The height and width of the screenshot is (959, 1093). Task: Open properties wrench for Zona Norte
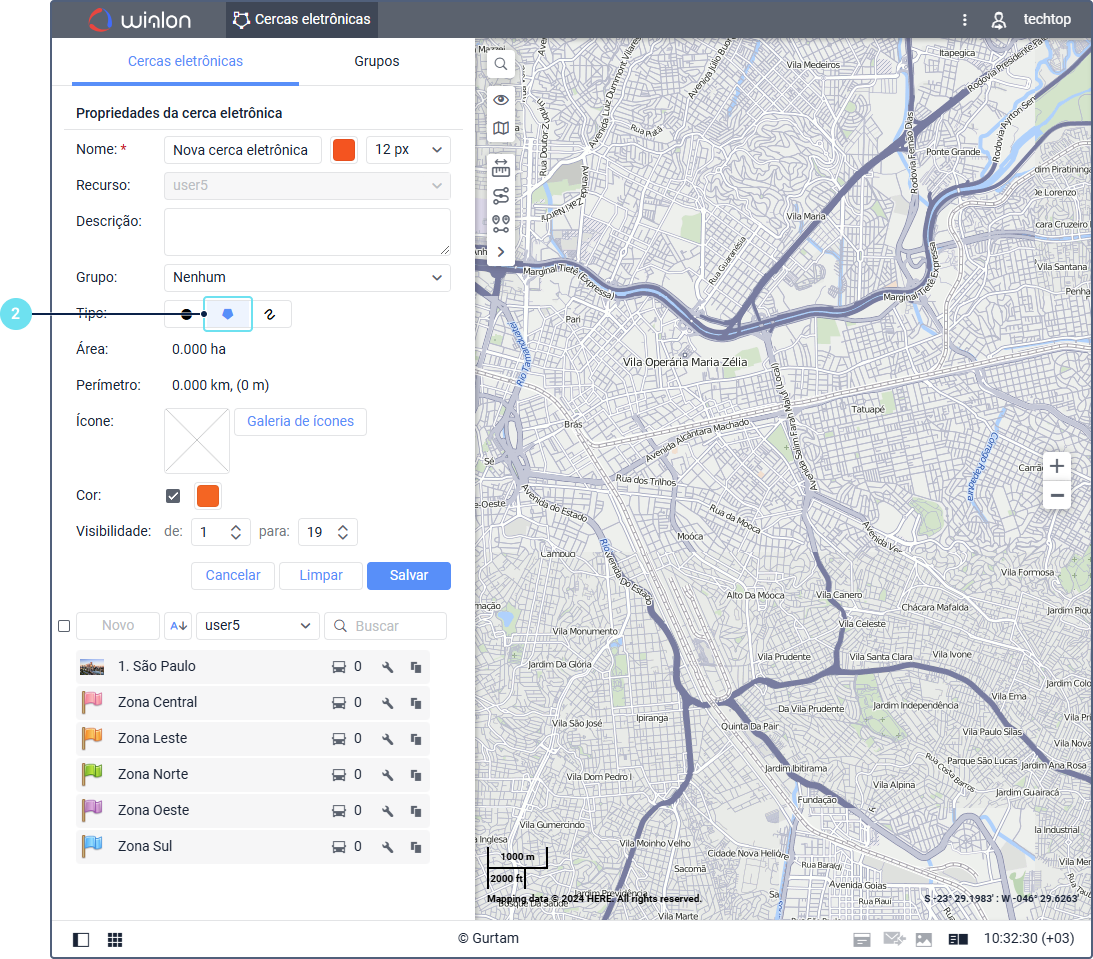tap(388, 775)
